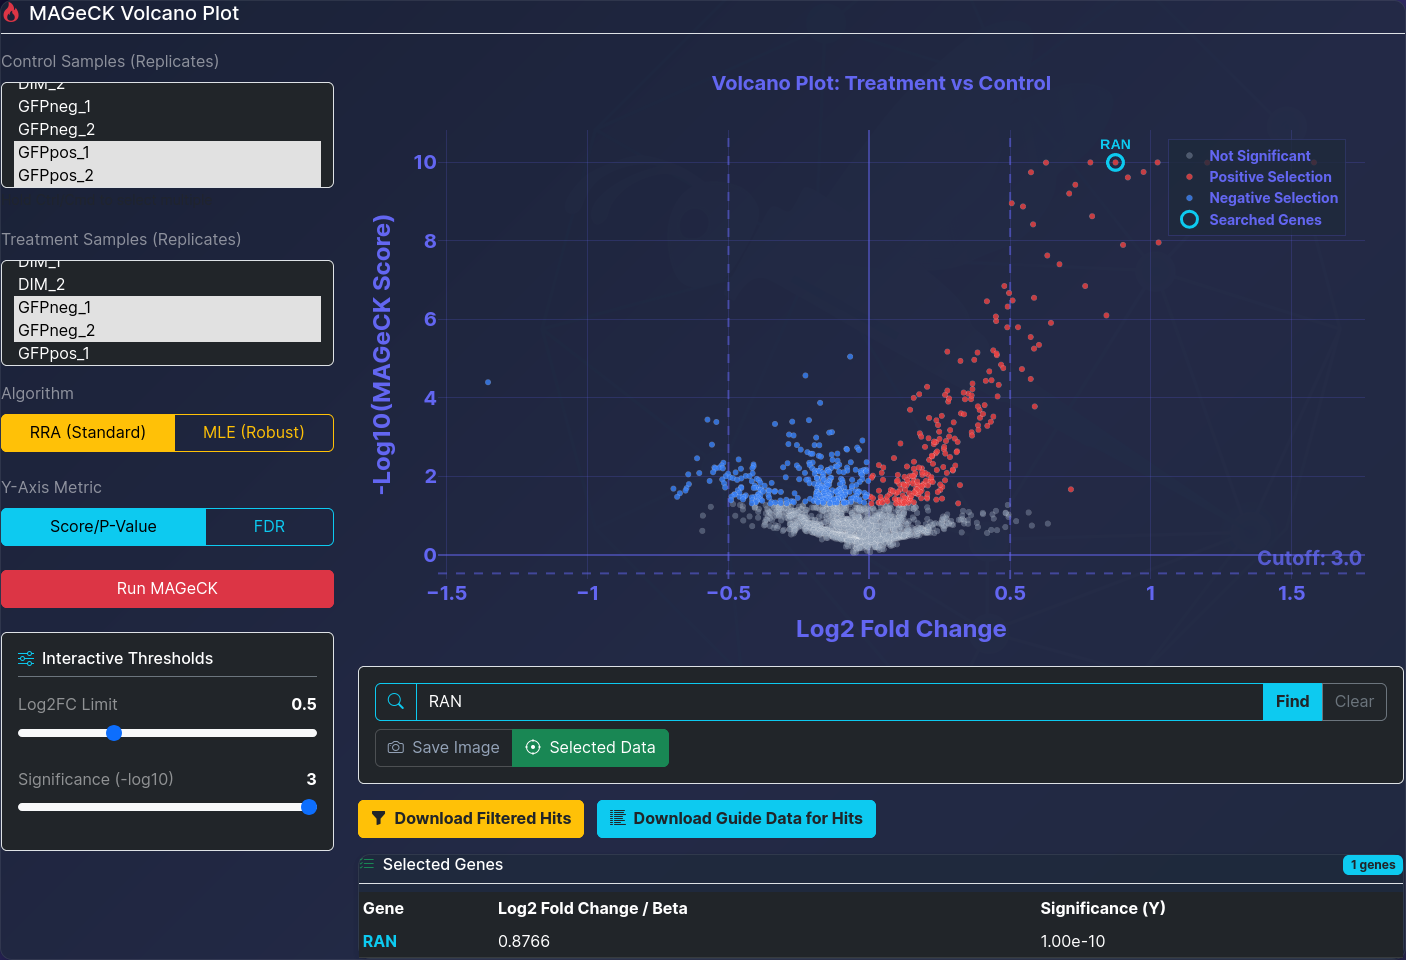
Task: Focus the gene search input containing RAN
Action: coord(839,702)
